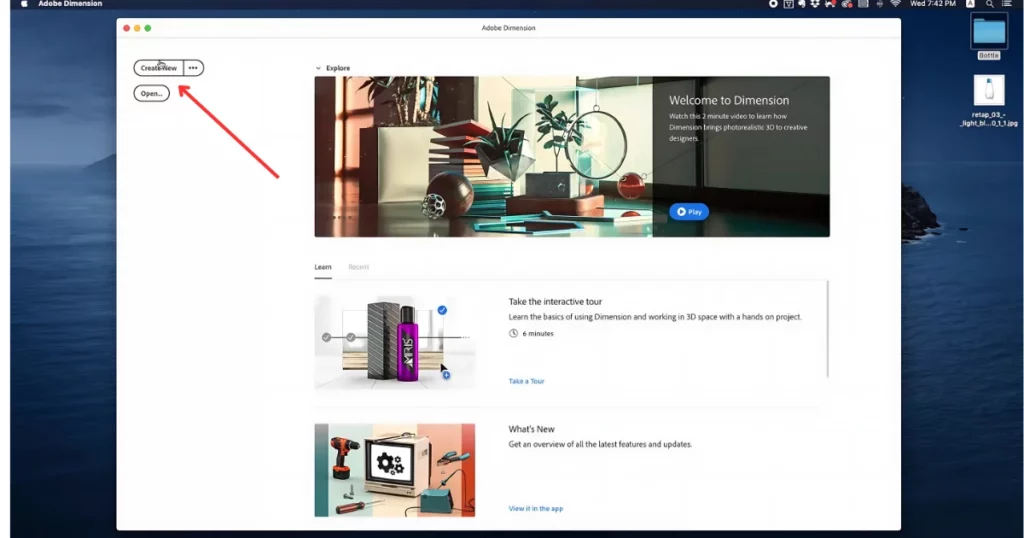The image size is (1024, 538).
Task: Click the Welcome banner image
Action: 572,157
